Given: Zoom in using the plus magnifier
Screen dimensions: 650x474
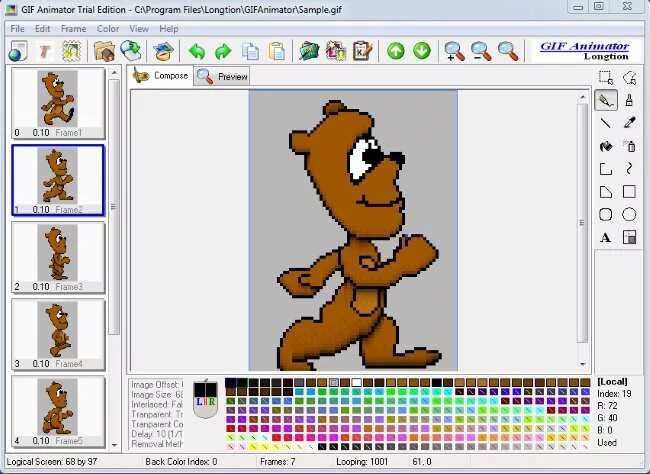Looking at the screenshot, I should coord(454,51).
